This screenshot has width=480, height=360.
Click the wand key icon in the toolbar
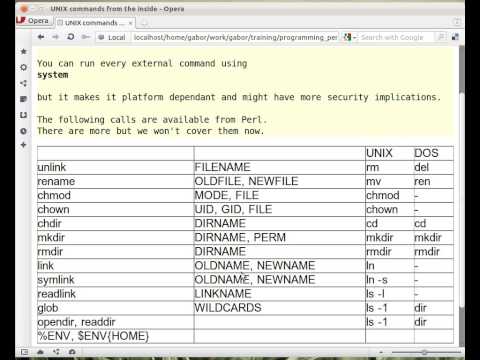[86, 37]
